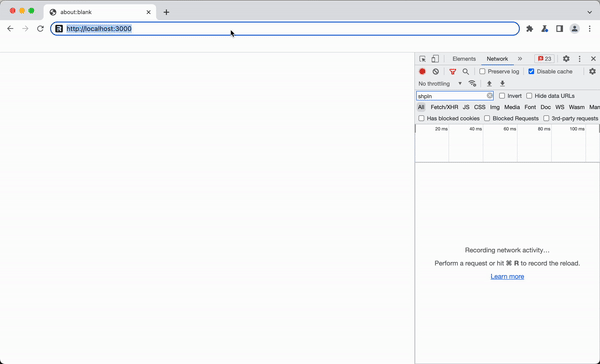Image resolution: width=600 pixels, height=364 pixels.
Task: Check 3rd-party requests checkbox
Action: 546,118
